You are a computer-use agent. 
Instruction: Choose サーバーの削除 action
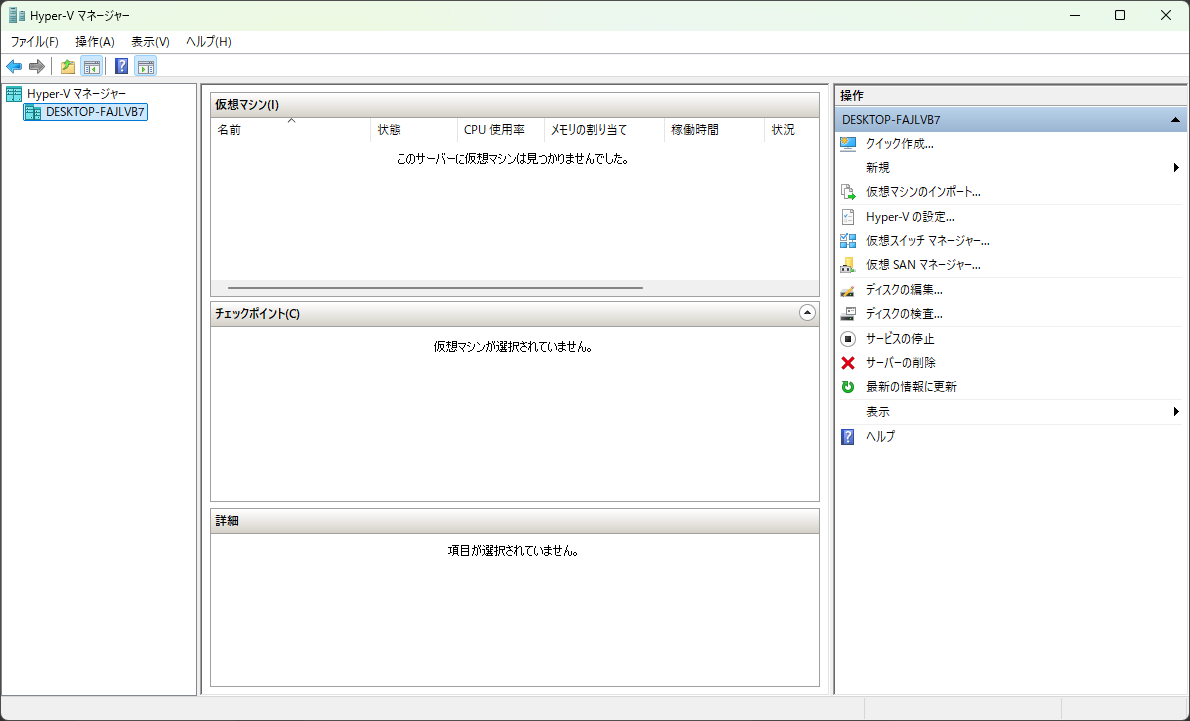click(901, 363)
